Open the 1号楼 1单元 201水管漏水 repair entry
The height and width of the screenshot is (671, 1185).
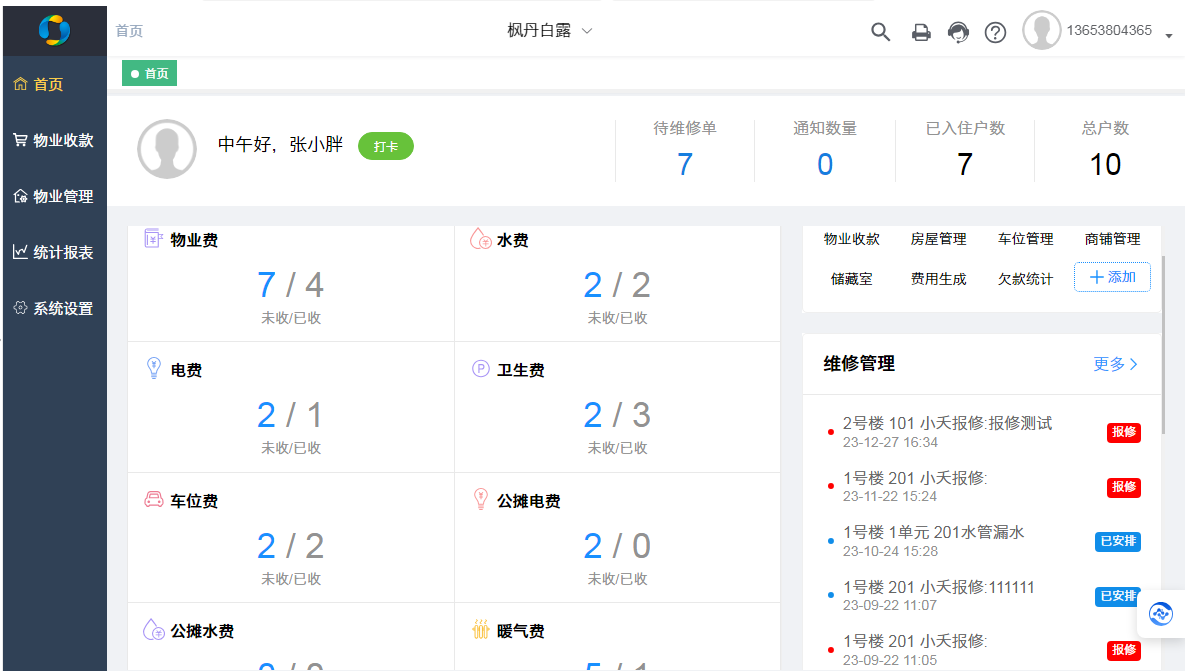click(933, 533)
